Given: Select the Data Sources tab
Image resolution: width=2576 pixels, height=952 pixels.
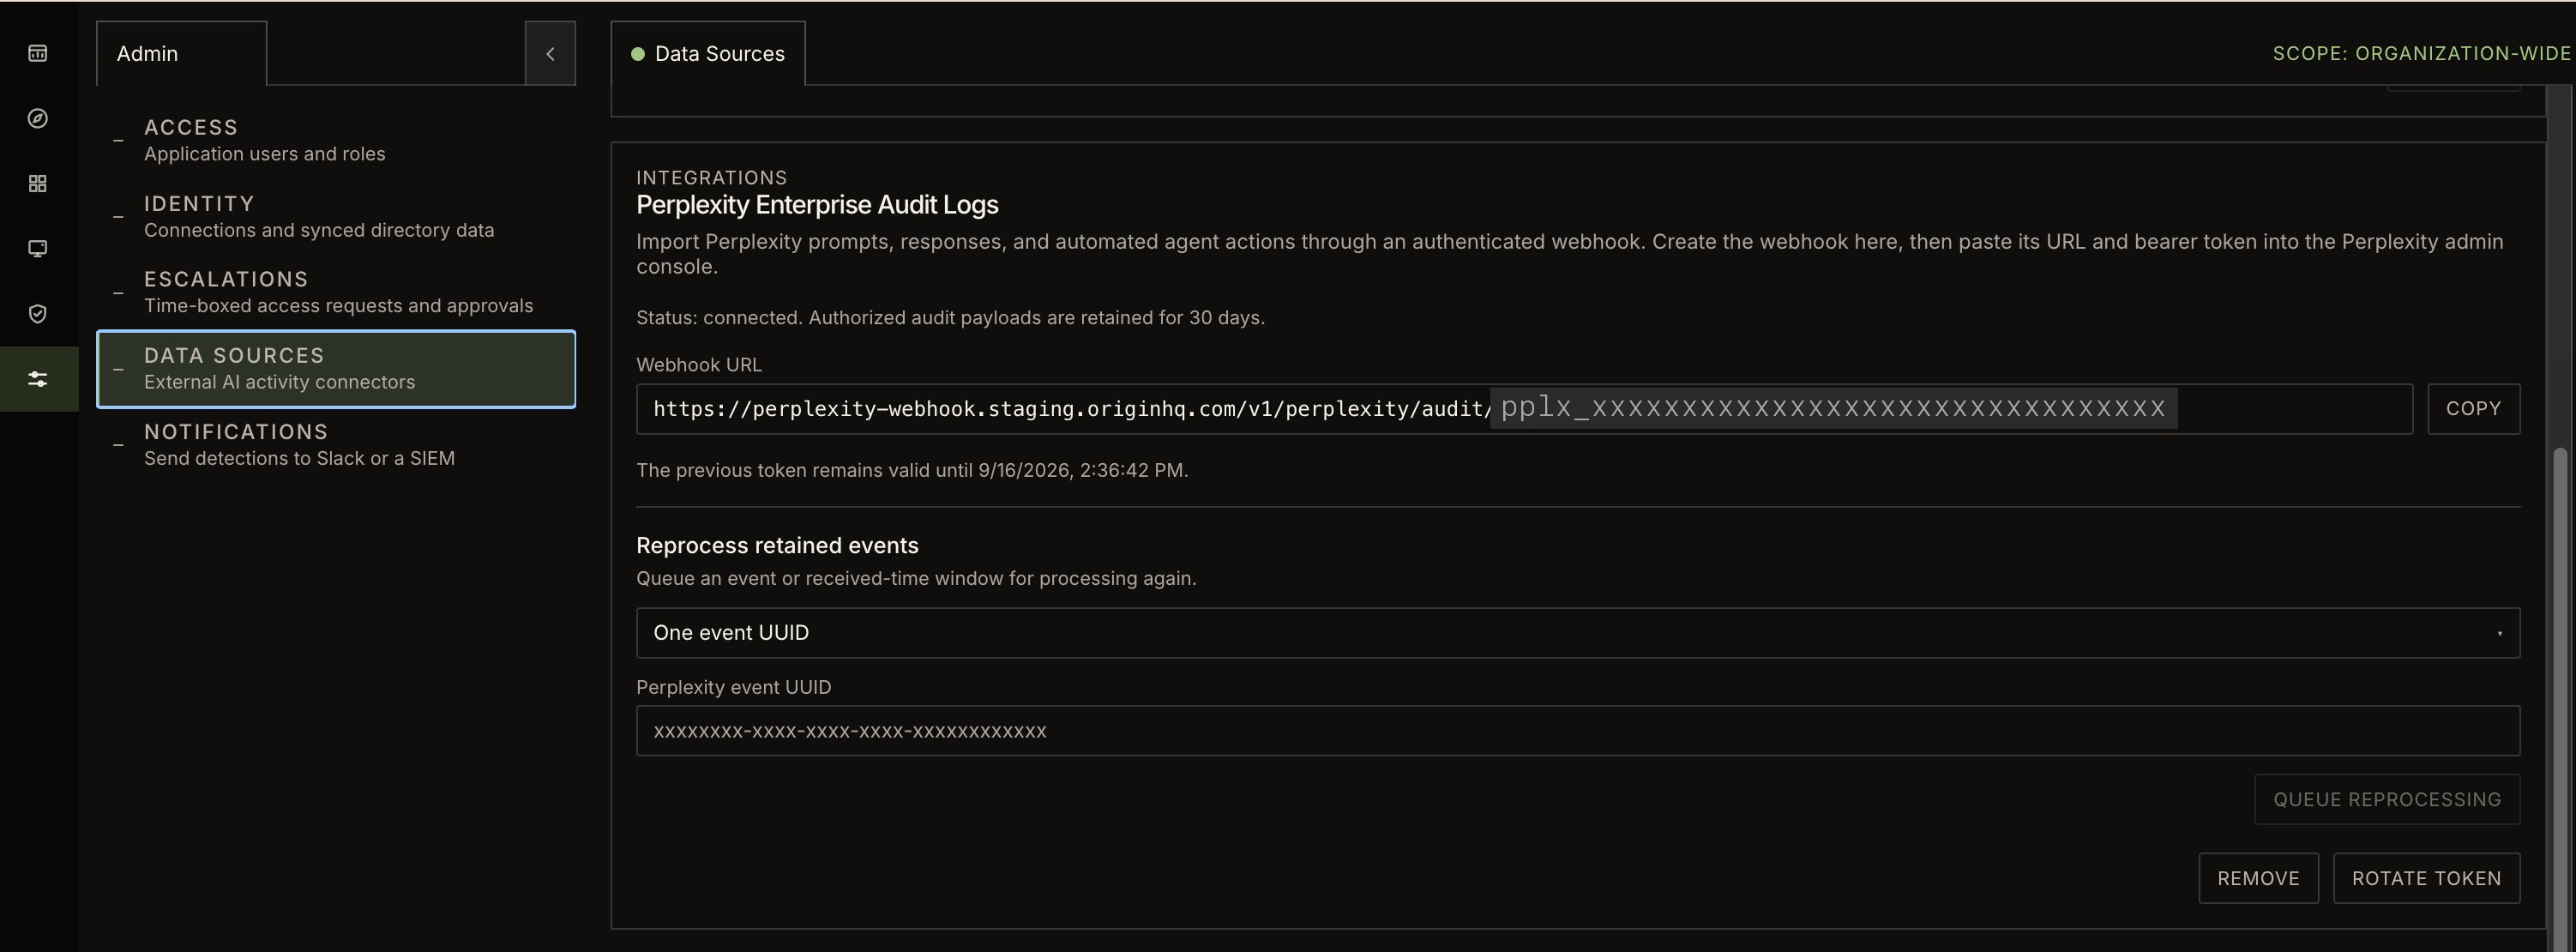Looking at the screenshot, I should pos(708,54).
